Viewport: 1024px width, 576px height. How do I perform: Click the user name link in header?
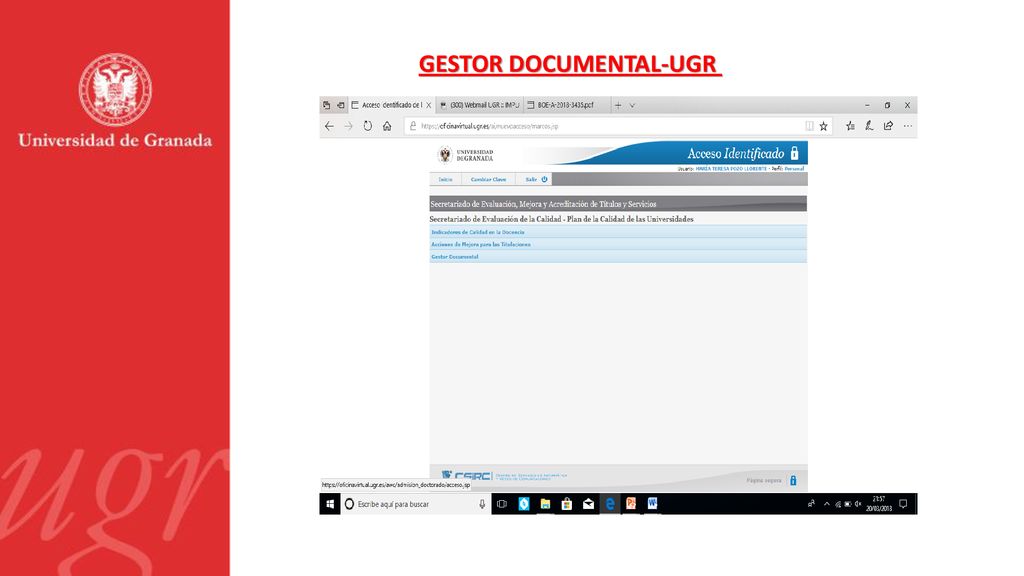(731, 168)
